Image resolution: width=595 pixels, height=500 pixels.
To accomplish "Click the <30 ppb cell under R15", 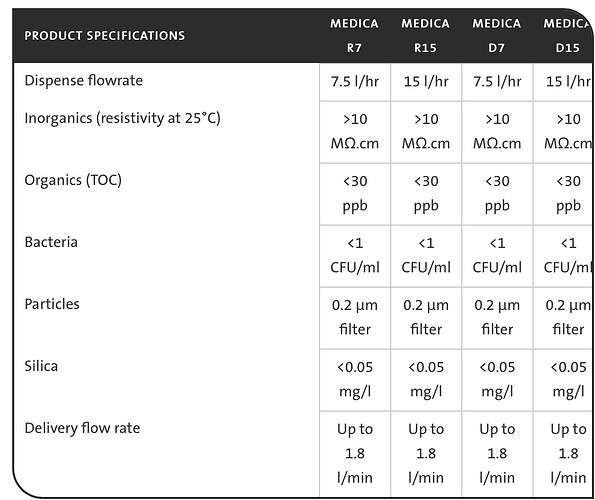I will (426, 193).
